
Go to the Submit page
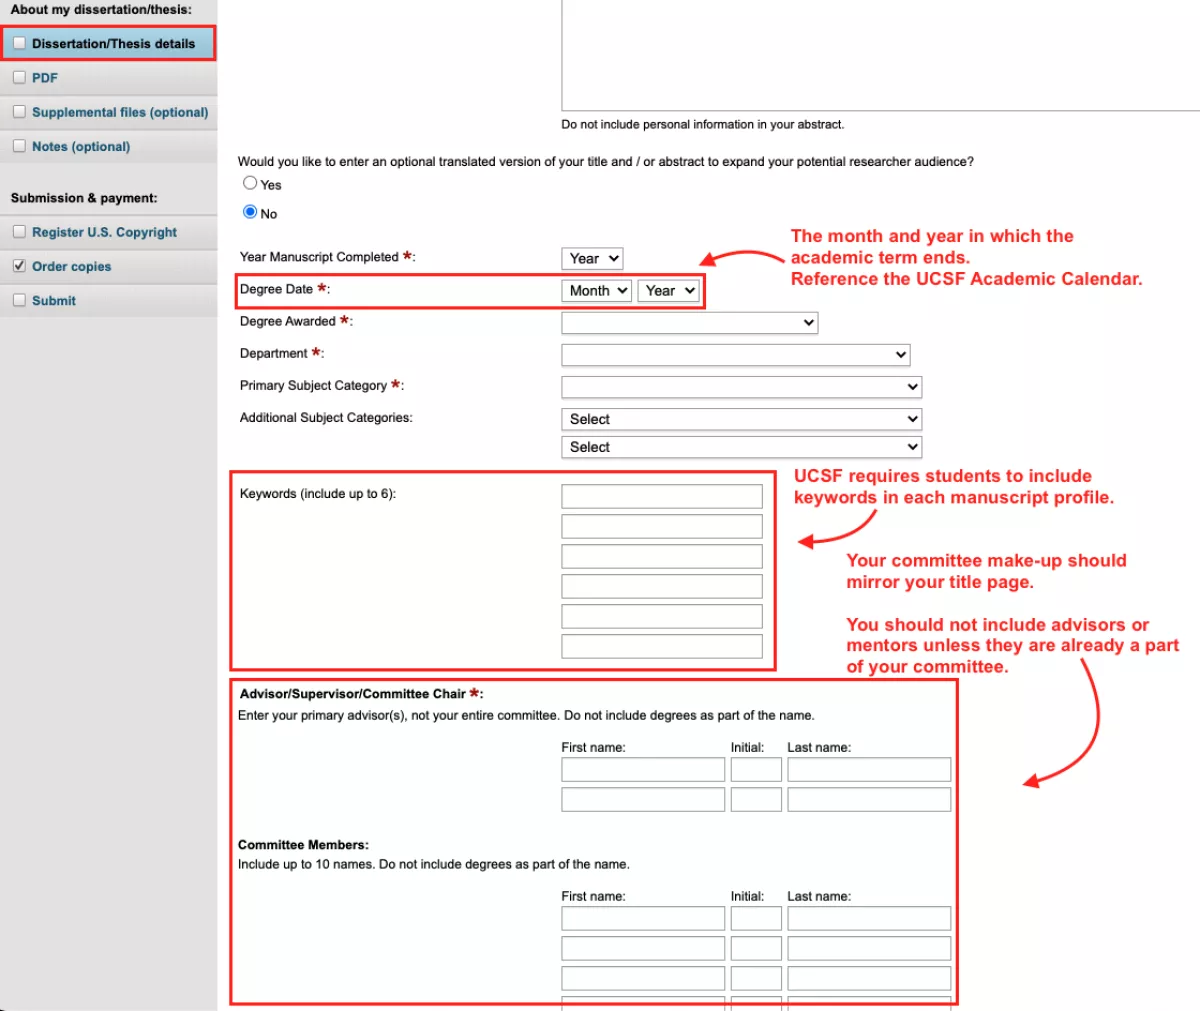[x=54, y=300]
